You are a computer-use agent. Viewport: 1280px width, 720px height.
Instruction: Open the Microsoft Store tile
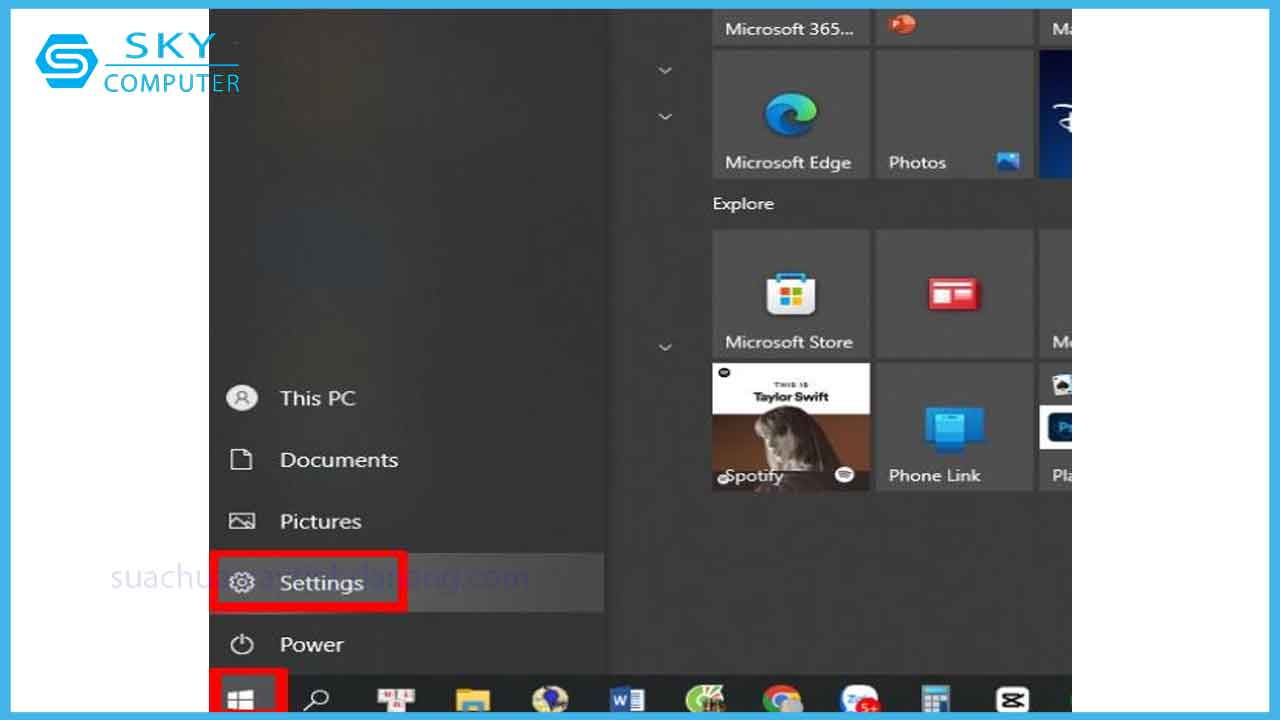pos(790,294)
